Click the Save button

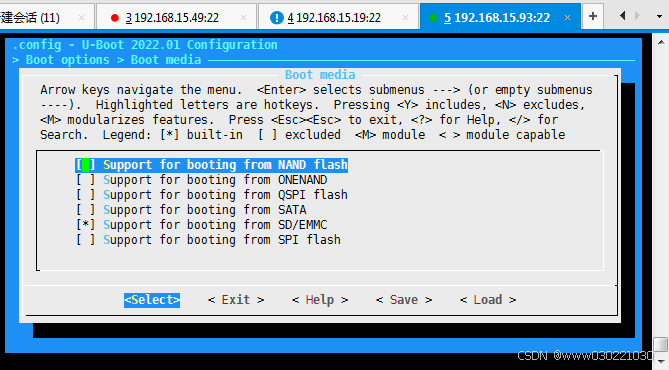pyautogui.click(x=404, y=300)
